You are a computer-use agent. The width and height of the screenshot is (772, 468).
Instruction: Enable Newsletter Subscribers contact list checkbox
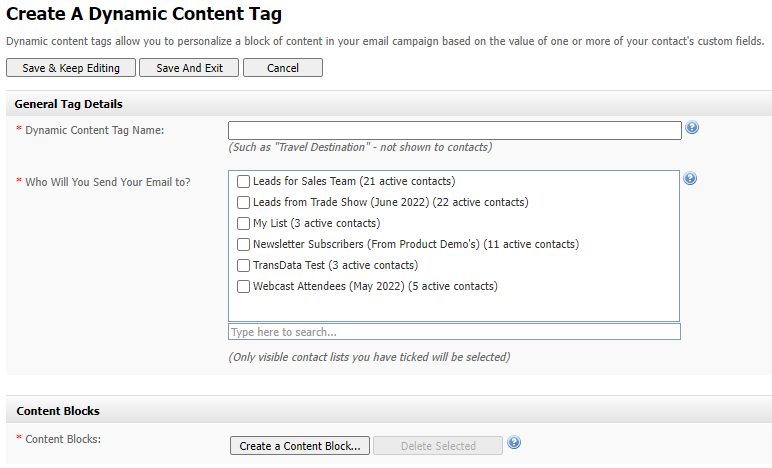tap(243, 245)
